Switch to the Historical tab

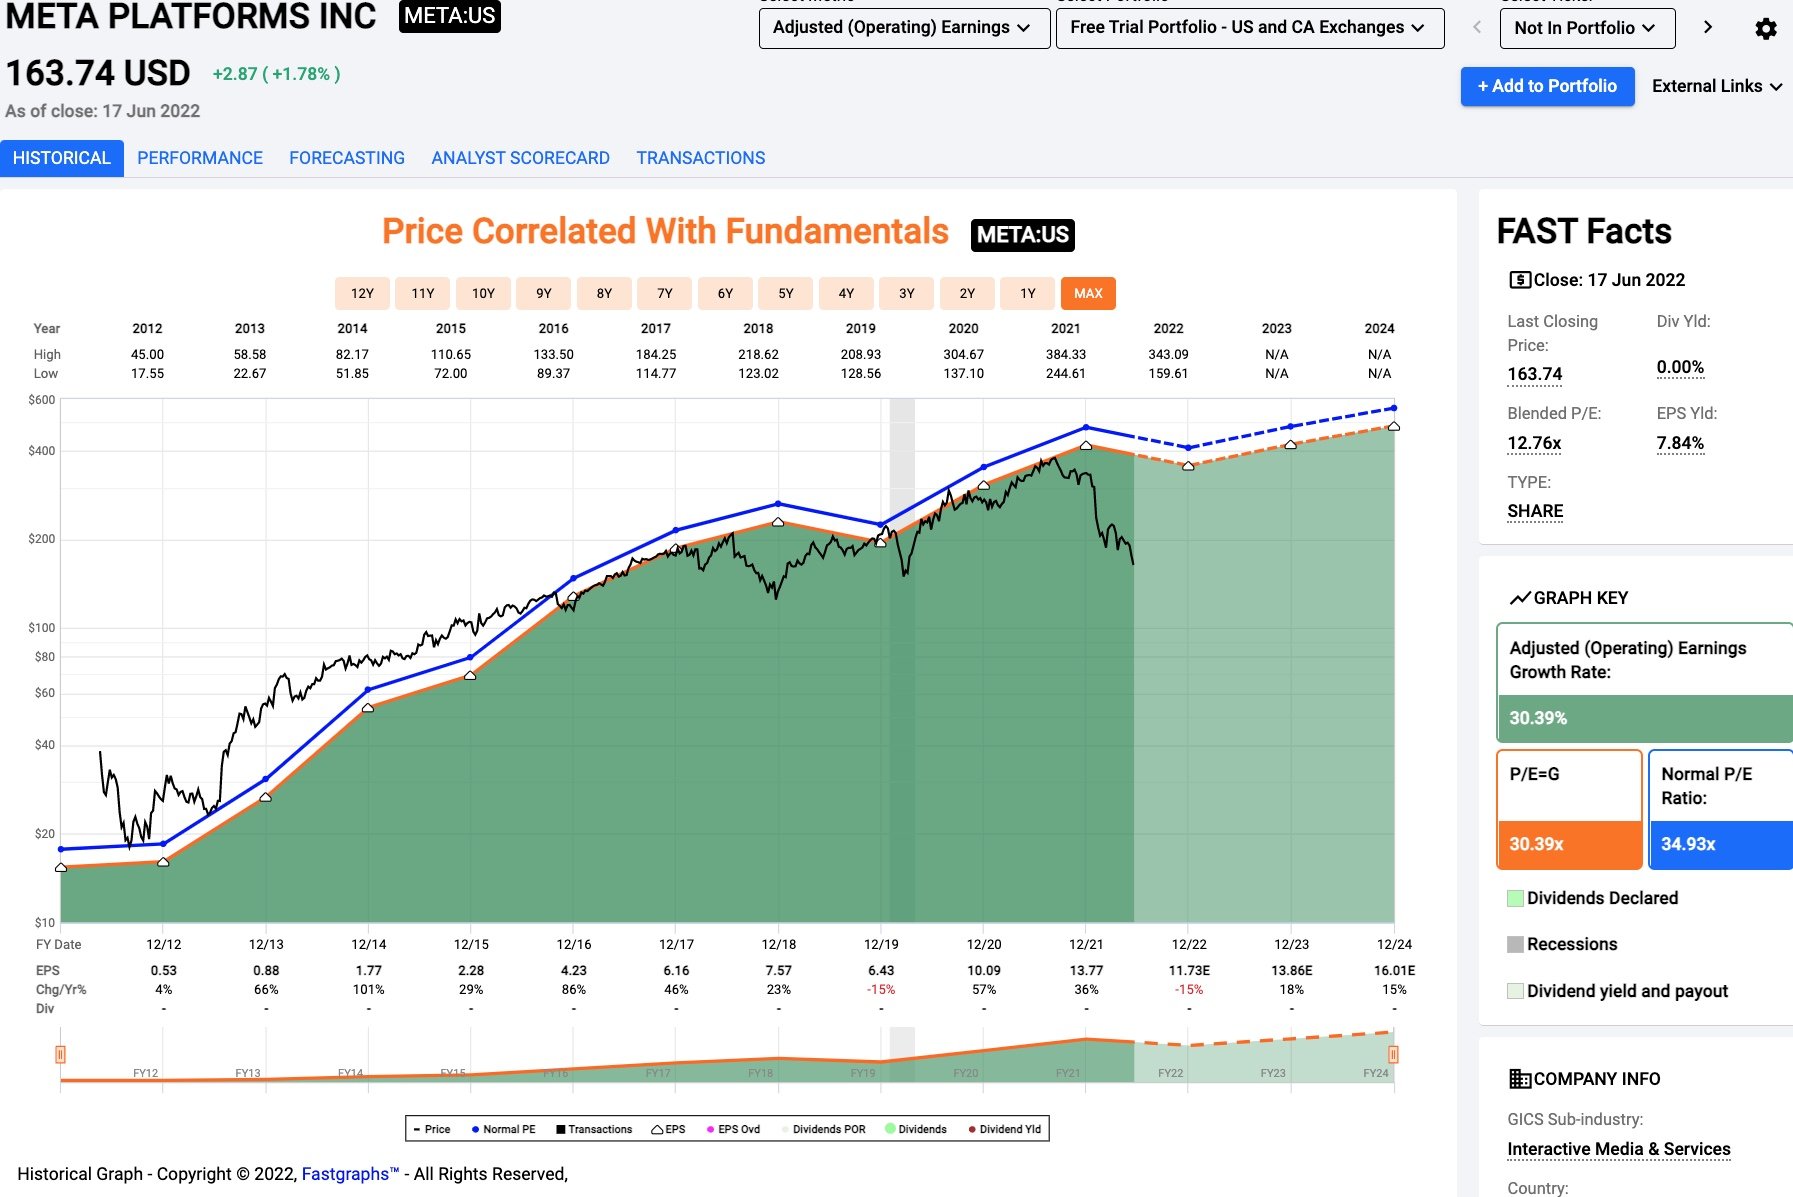[62, 158]
